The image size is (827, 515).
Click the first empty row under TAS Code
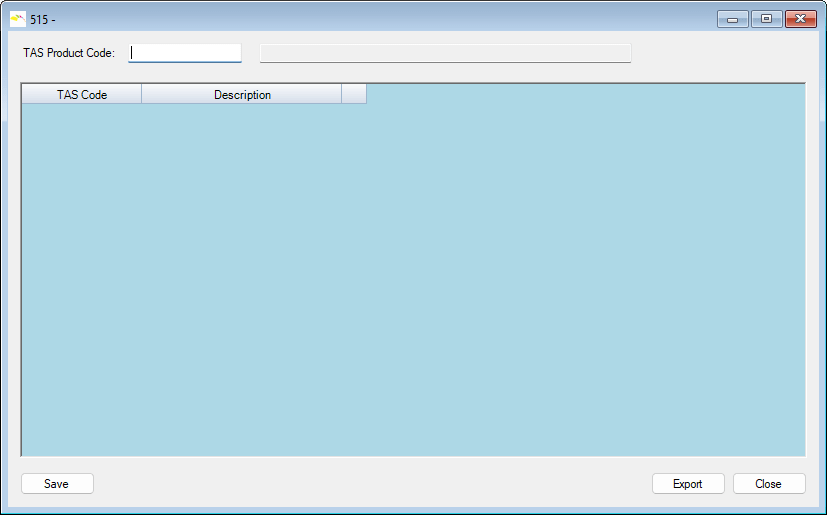[x=82, y=114]
